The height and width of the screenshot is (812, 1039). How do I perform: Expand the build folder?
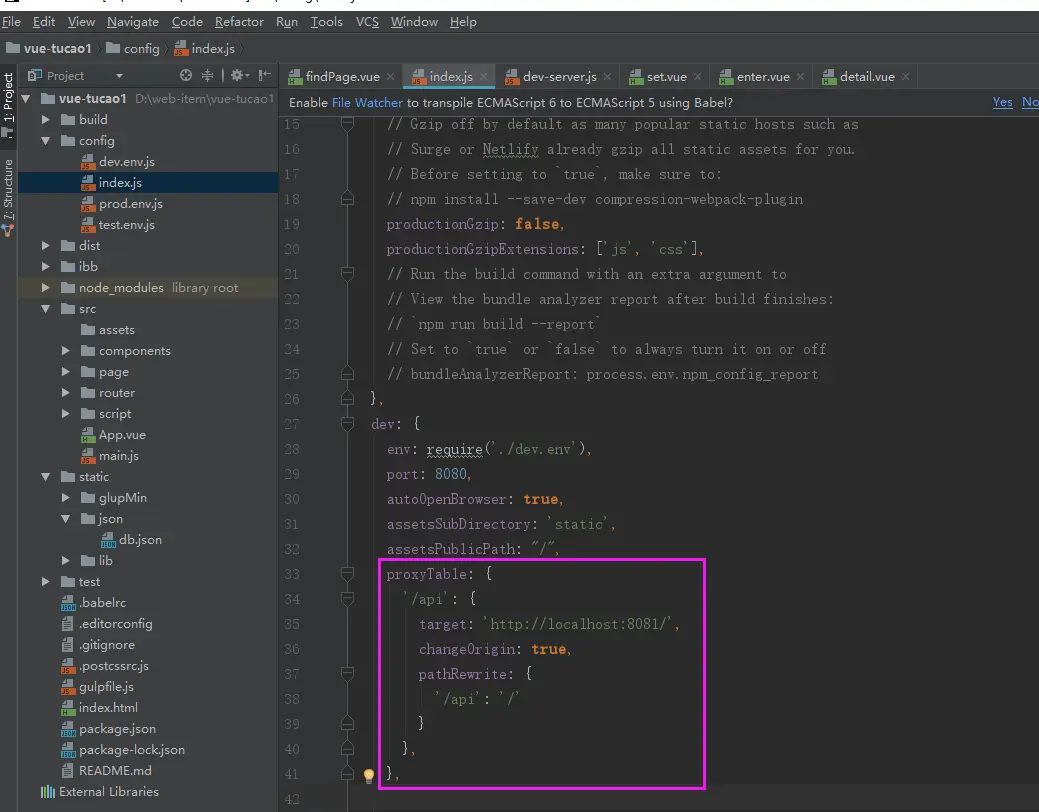pos(46,120)
